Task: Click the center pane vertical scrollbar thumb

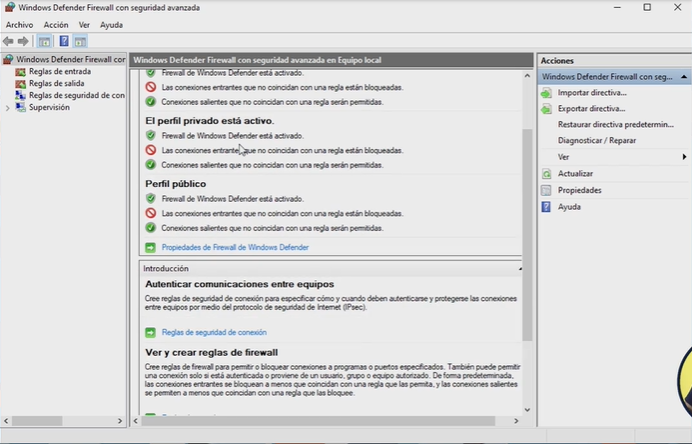Action: (x=527, y=234)
